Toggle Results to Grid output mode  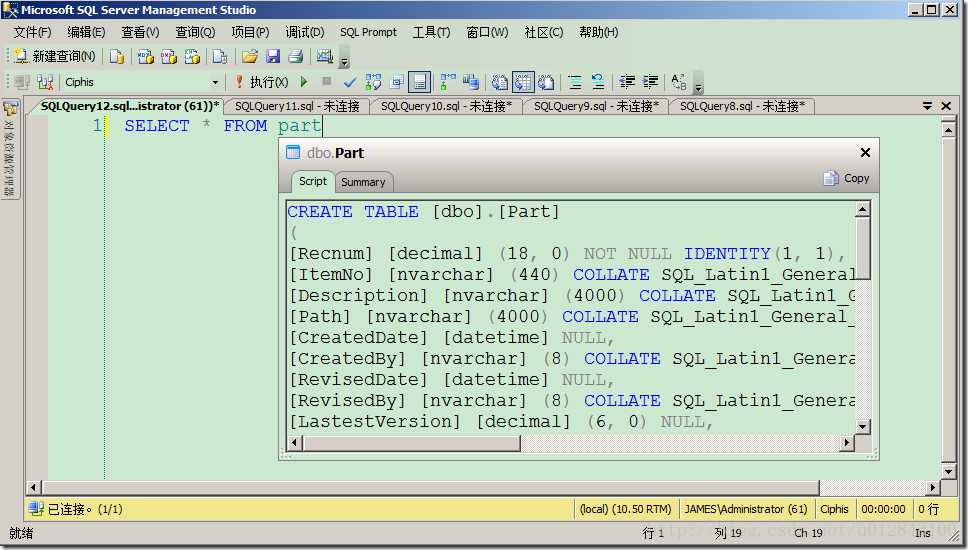coord(522,82)
